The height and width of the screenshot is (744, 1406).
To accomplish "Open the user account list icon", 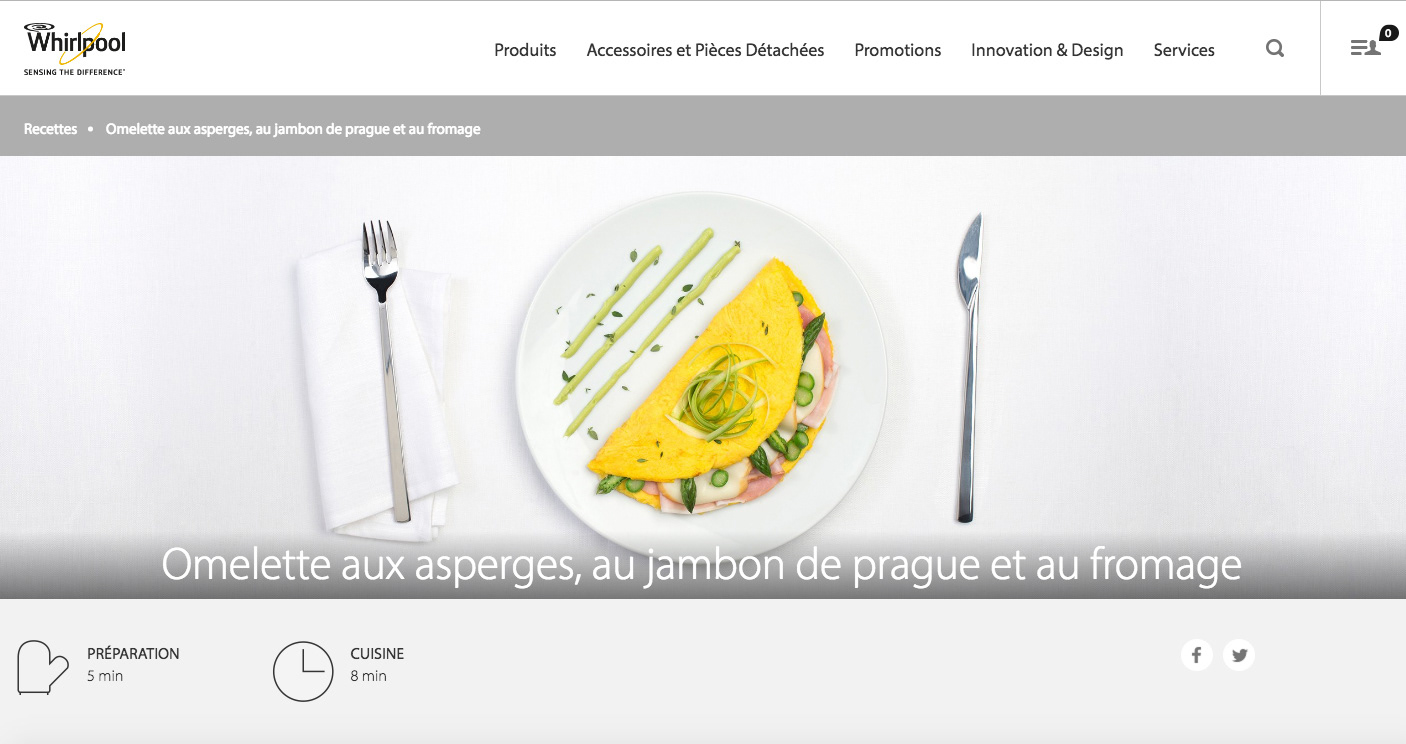I will tap(1365, 48).
